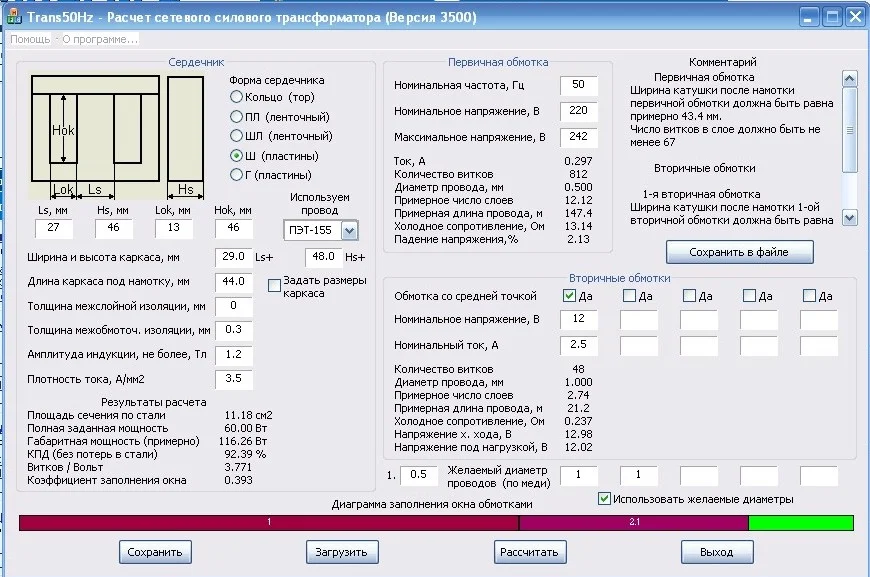This screenshot has width=870, height=577.
Task: Click the secondary current field showing 2.5
Action: point(579,346)
